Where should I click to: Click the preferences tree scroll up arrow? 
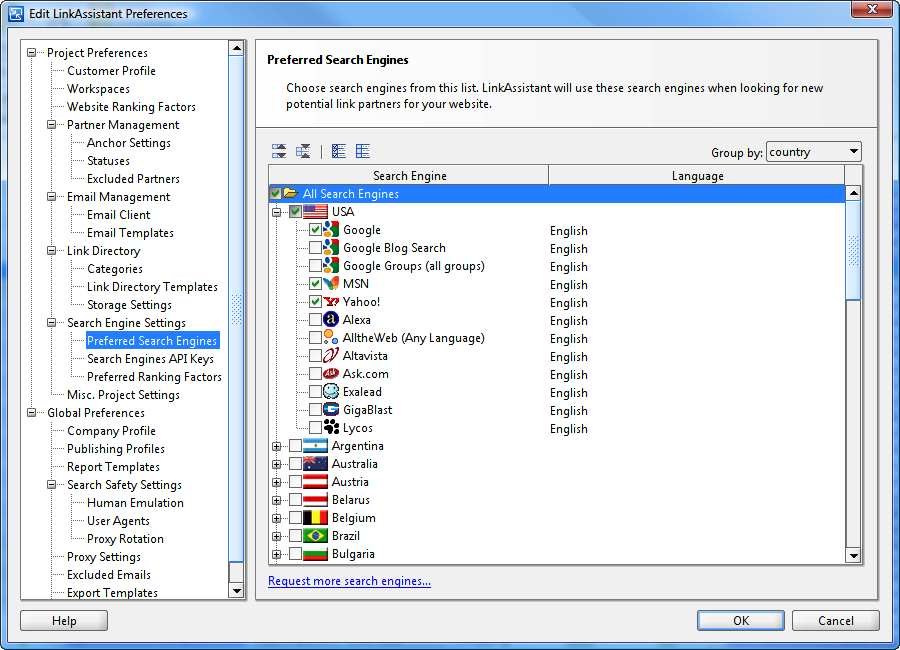pos(236,48)
